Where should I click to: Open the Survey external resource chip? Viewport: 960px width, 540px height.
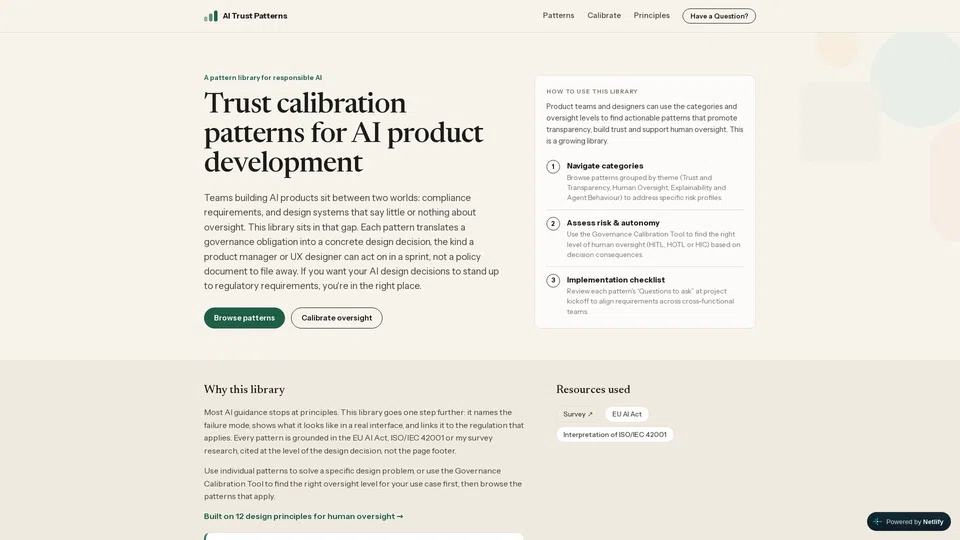point(577,414)
